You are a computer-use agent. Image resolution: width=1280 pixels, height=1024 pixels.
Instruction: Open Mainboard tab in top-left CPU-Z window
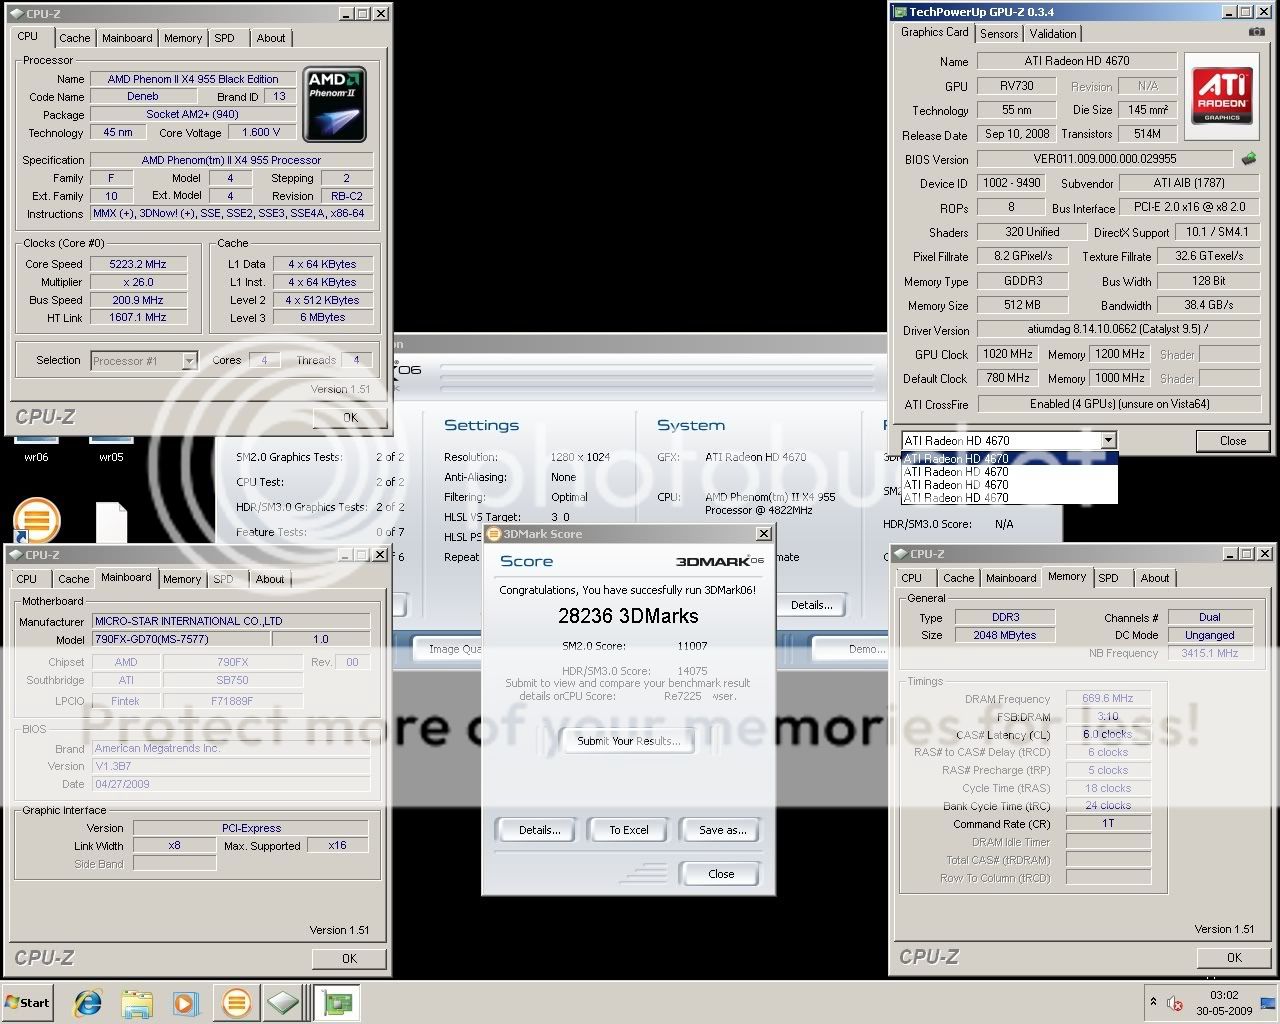click(x=128, y=38)
